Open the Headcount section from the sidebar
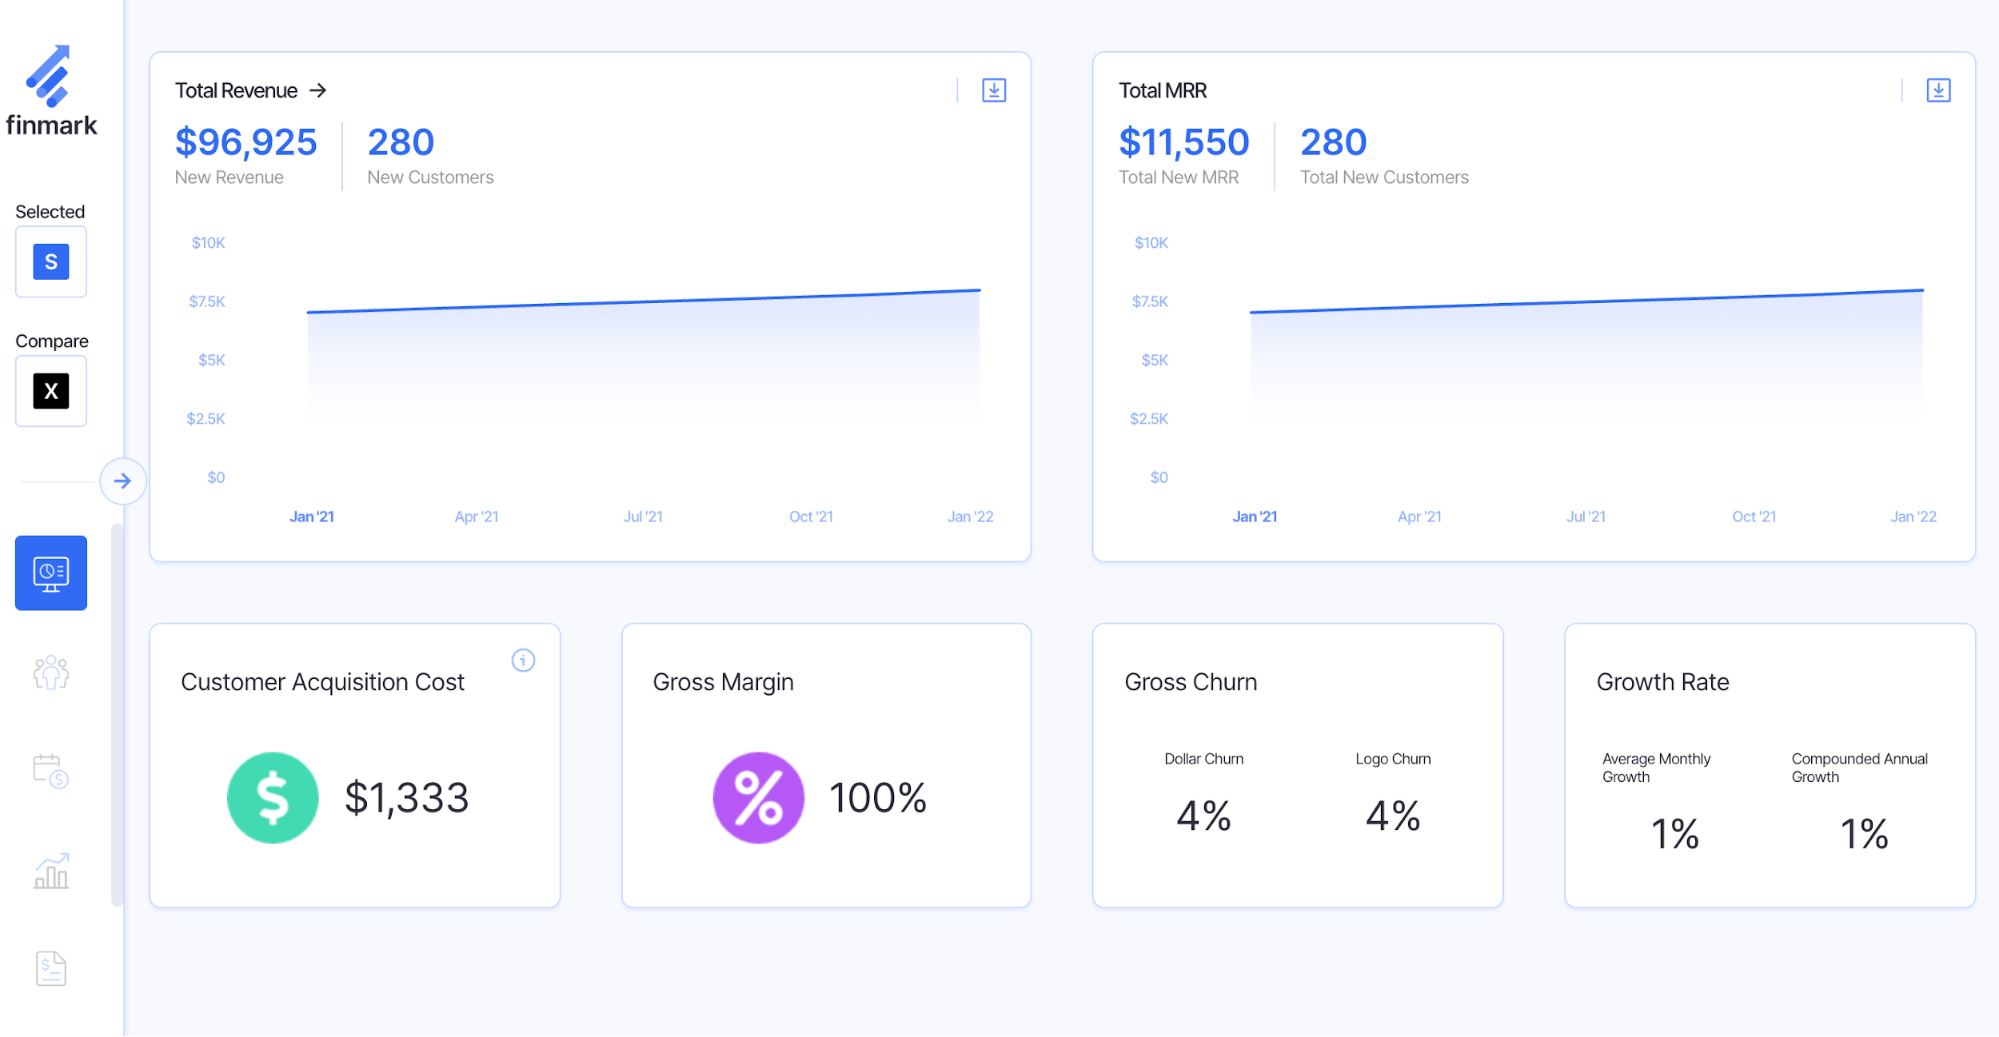Viewport: 1999px width, 1037px height. click(x=50, y=672)
